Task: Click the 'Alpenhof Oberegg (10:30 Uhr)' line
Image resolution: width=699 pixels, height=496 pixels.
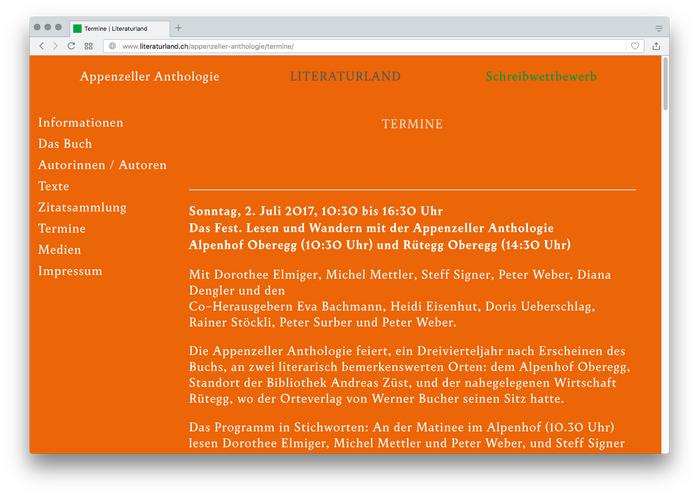Action: [x=379, y=245]
